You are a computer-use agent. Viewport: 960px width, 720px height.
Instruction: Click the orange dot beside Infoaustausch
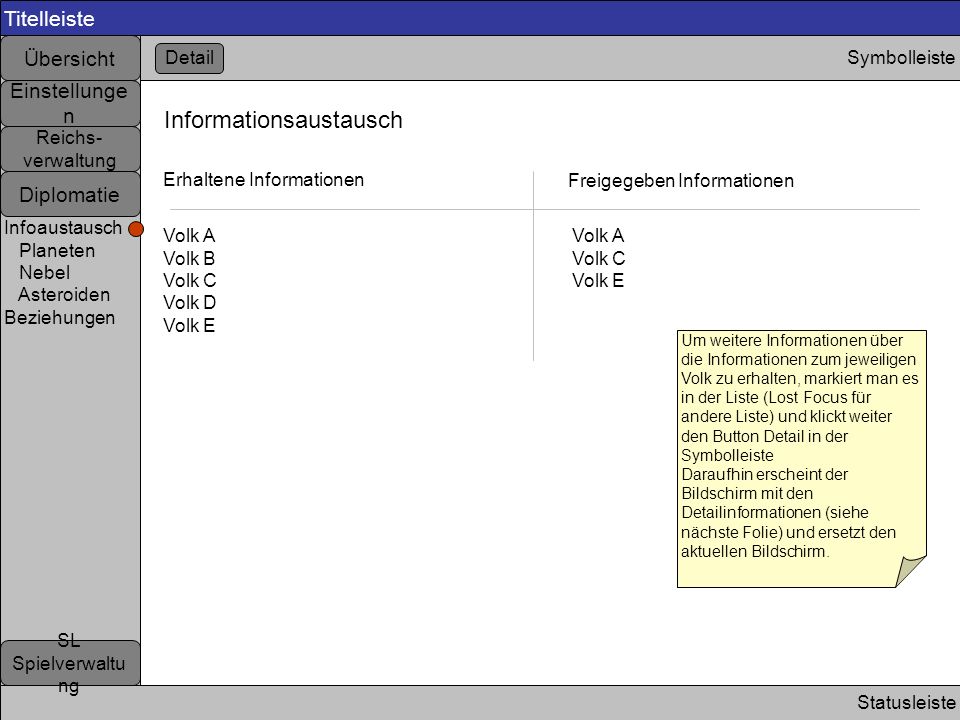[136, 229]
